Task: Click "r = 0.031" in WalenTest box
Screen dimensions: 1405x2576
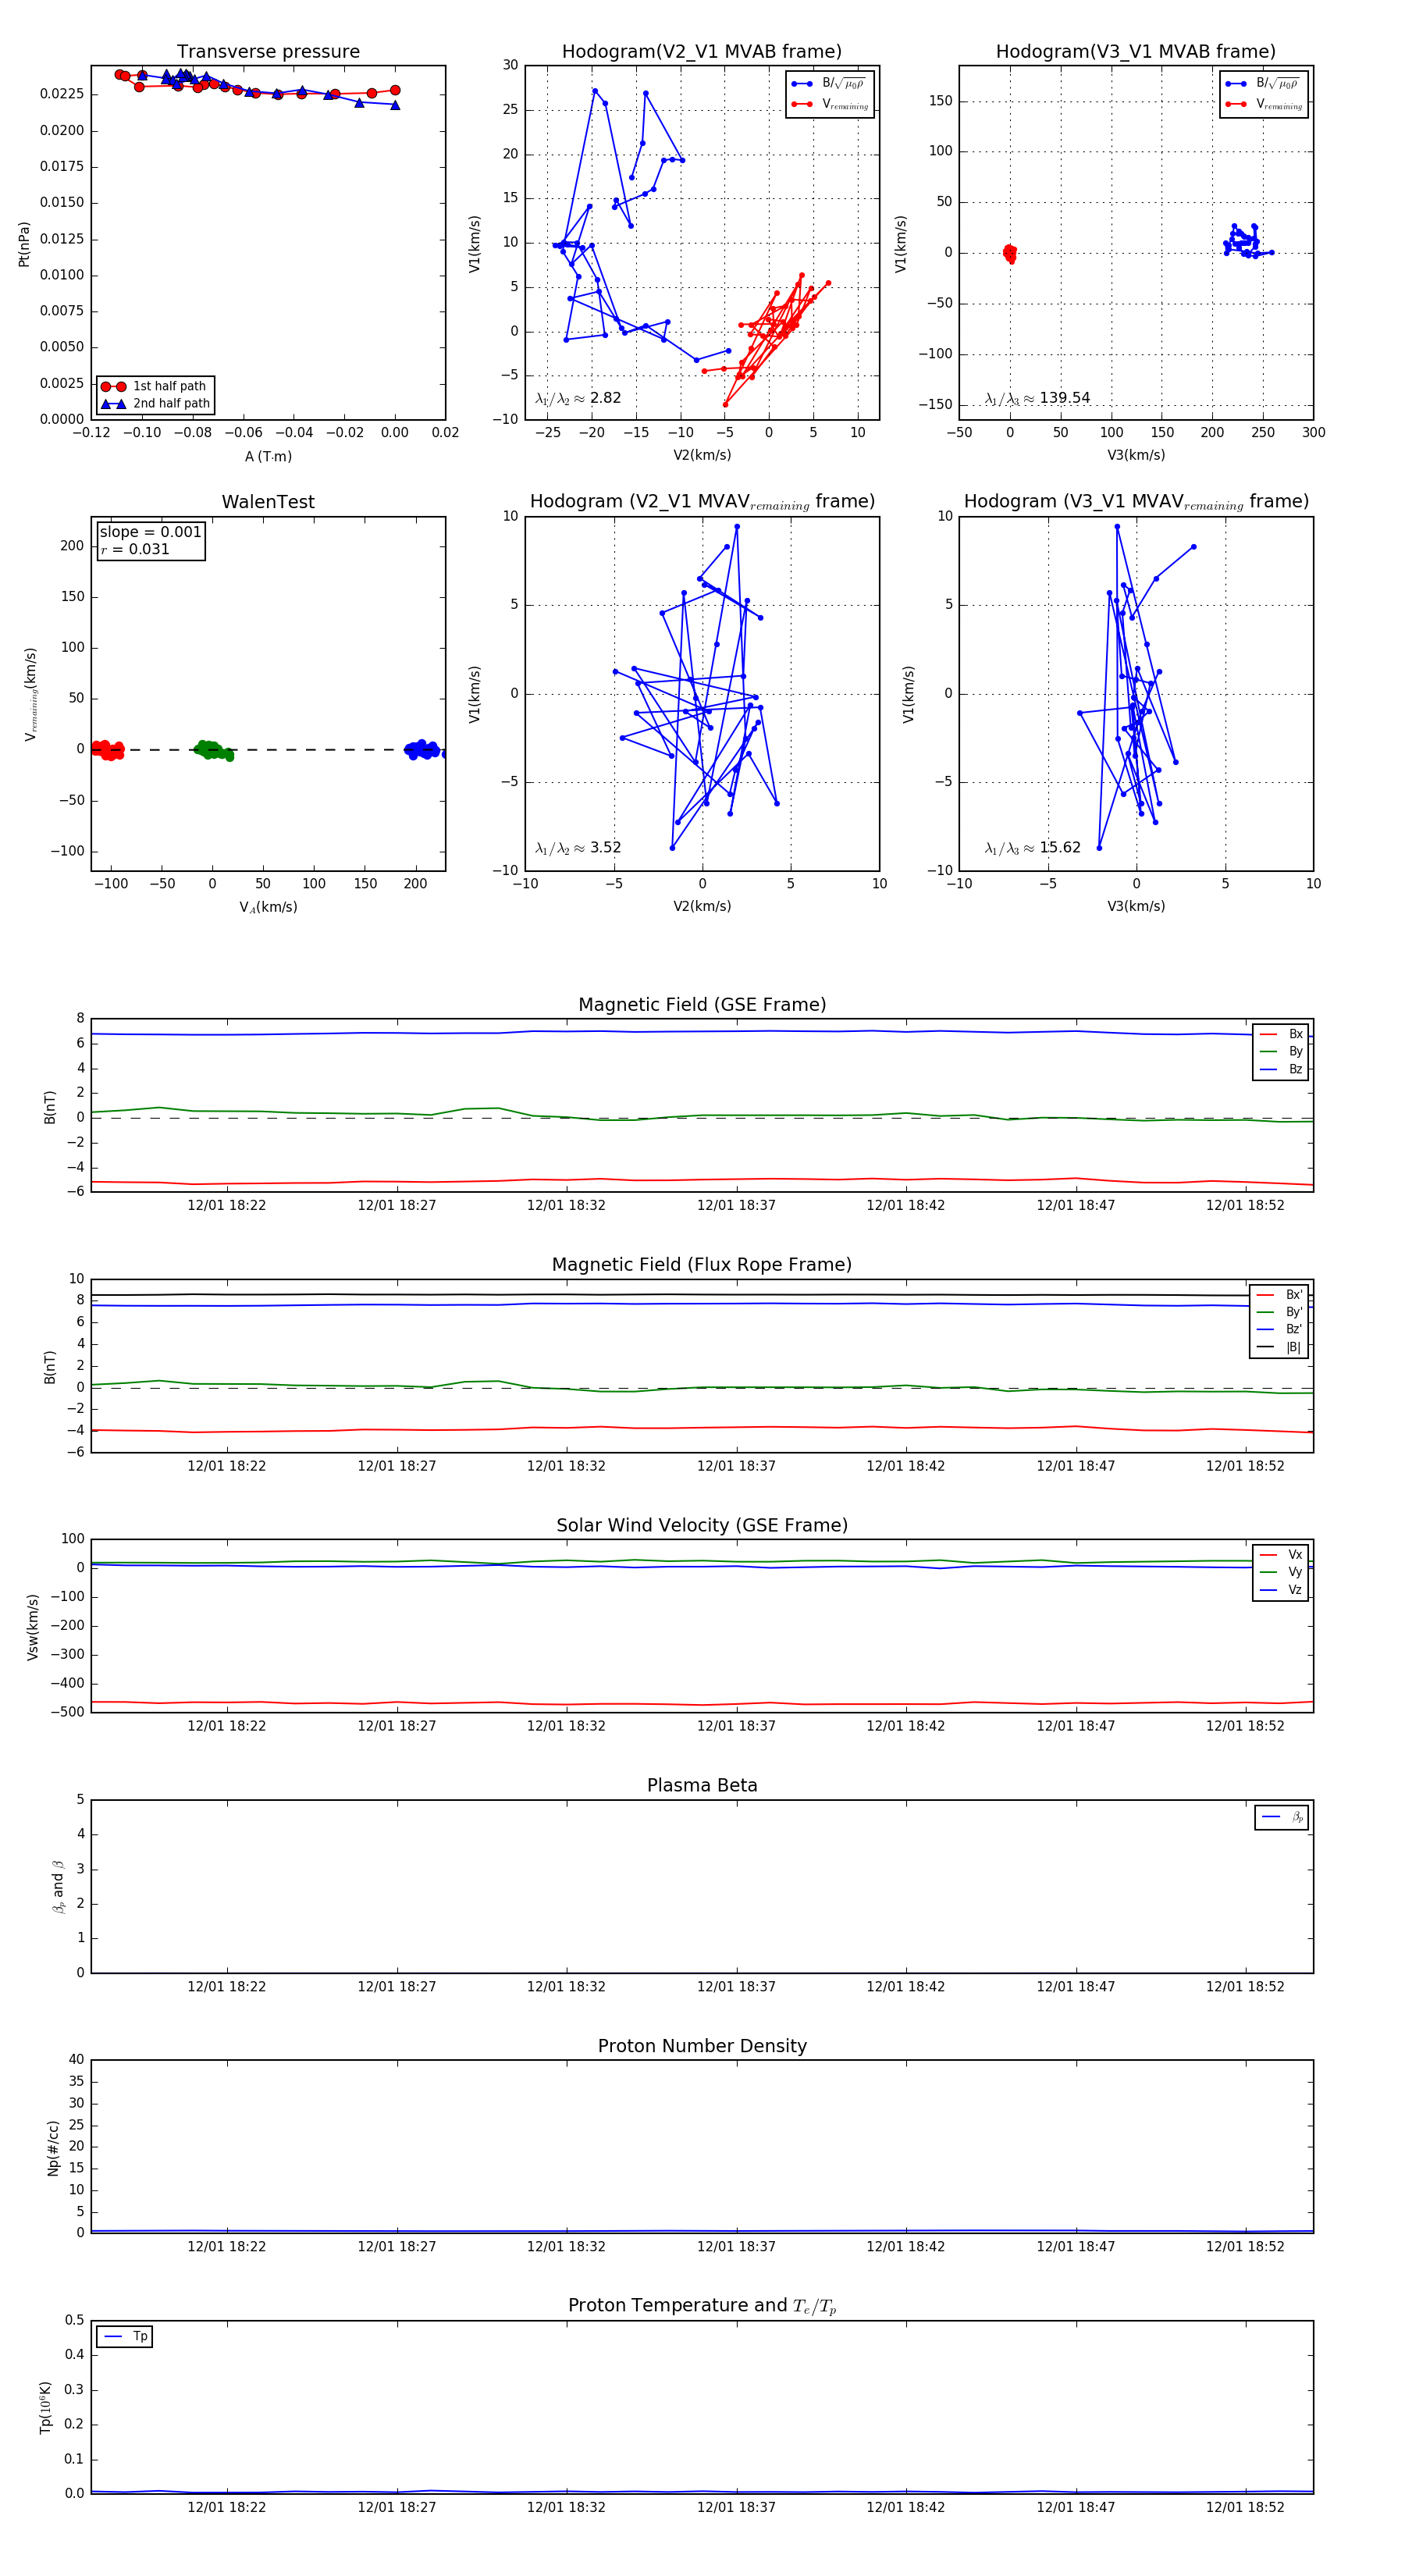Action: 135,549
